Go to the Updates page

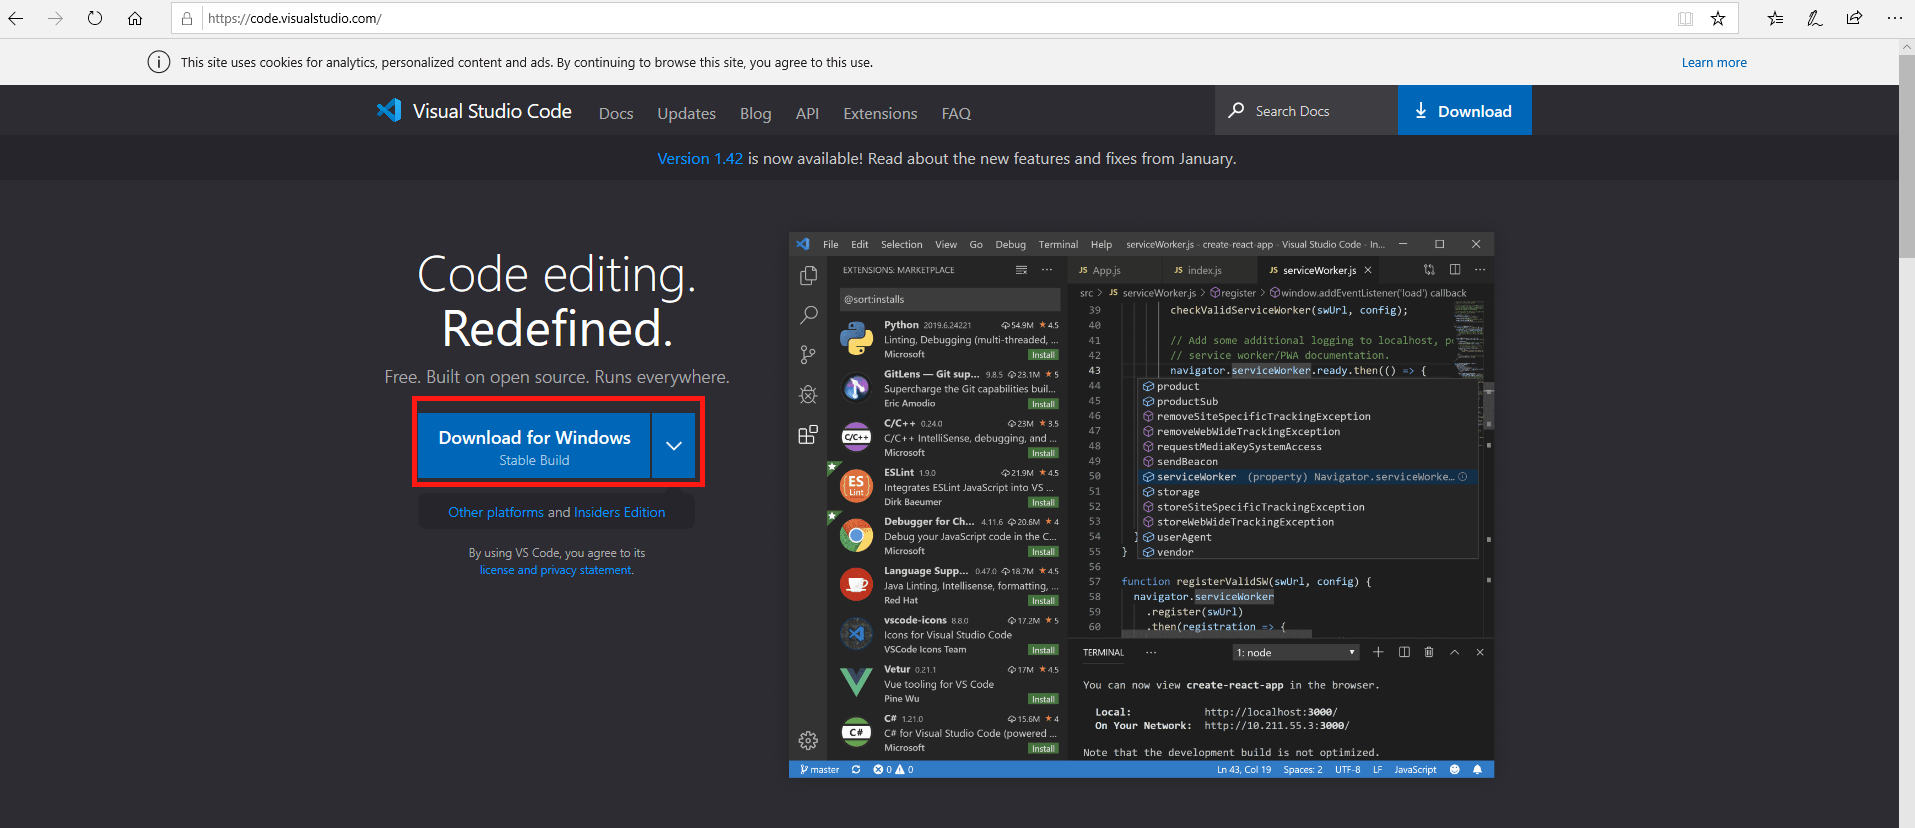coord(686,113)
